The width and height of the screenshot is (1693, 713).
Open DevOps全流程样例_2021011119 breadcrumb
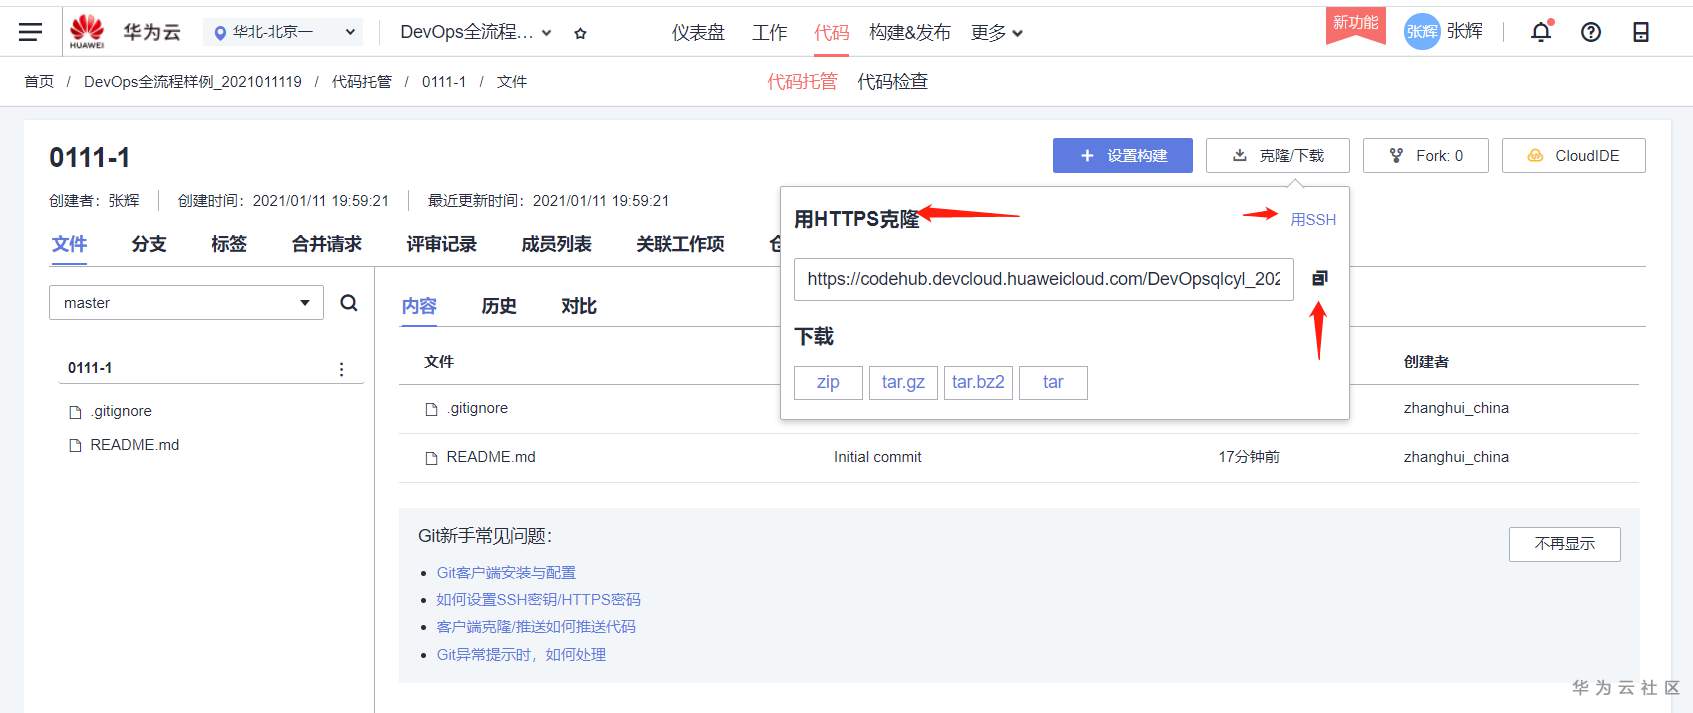tap(193, 82)
